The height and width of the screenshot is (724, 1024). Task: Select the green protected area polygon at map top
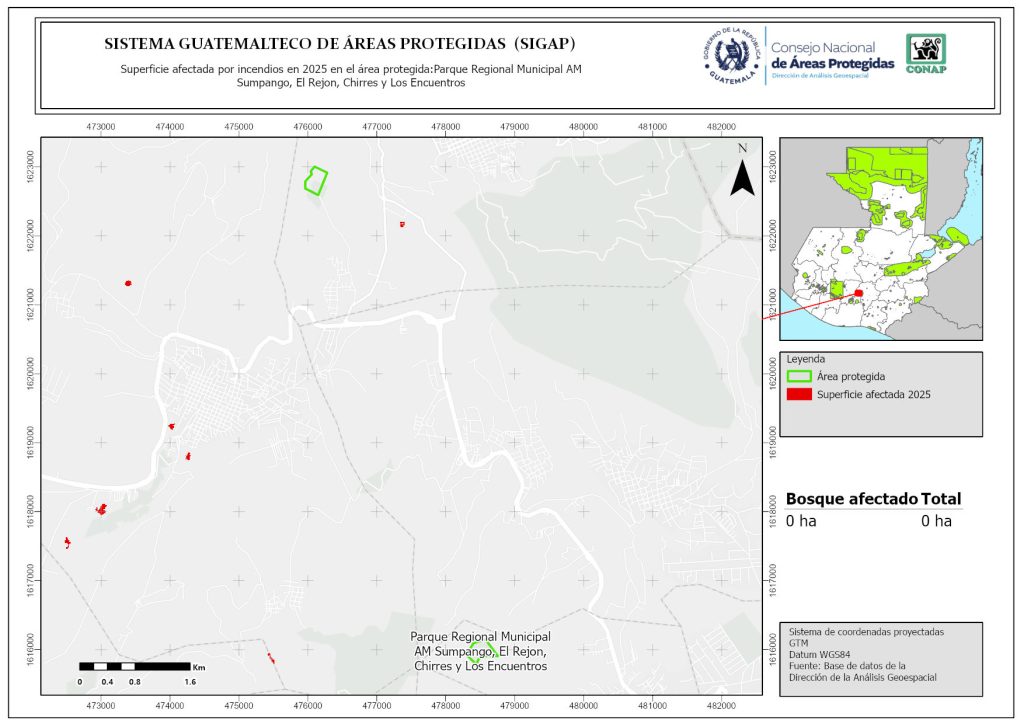click(x=316, y=180)
